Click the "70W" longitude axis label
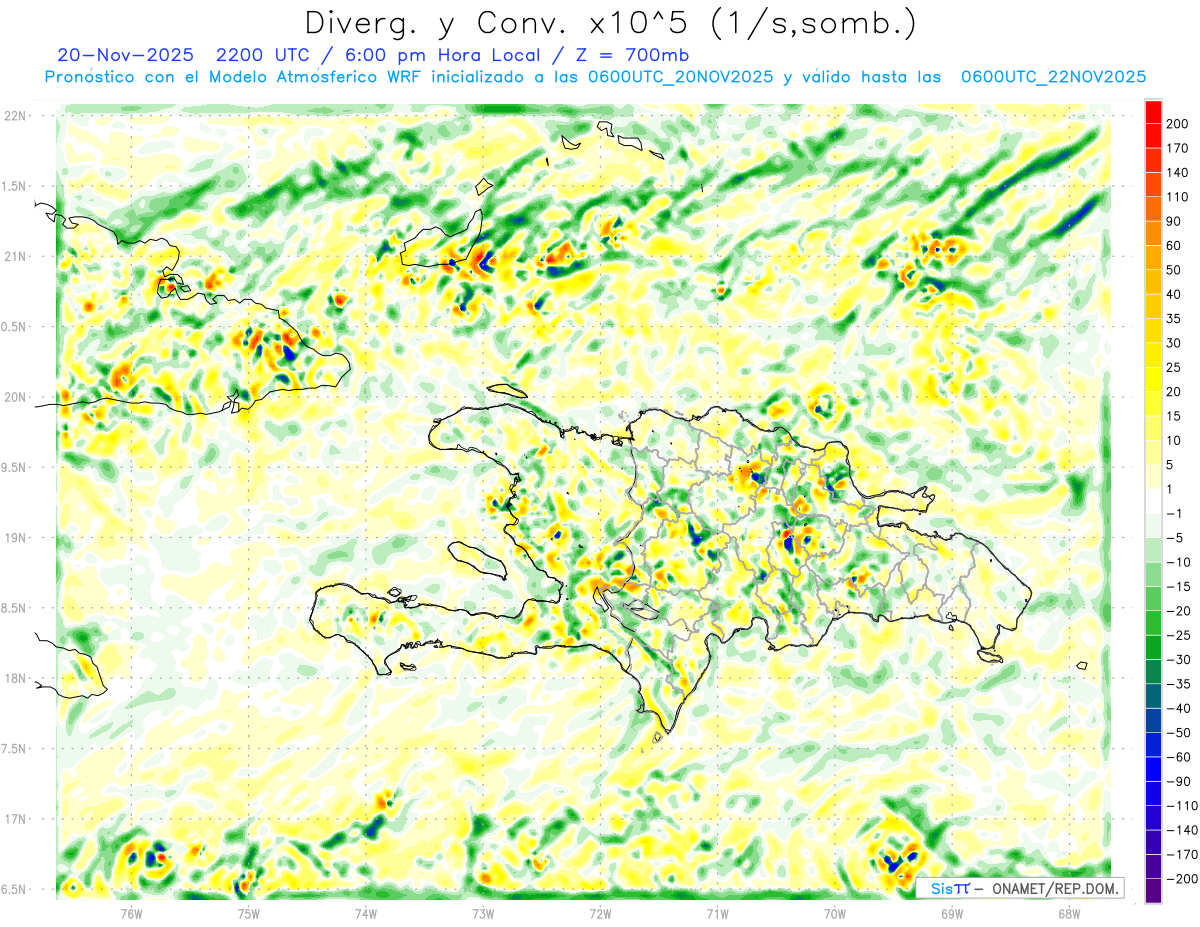The image size is (1200, 927). pyautogui.click(x=835, y=913)
